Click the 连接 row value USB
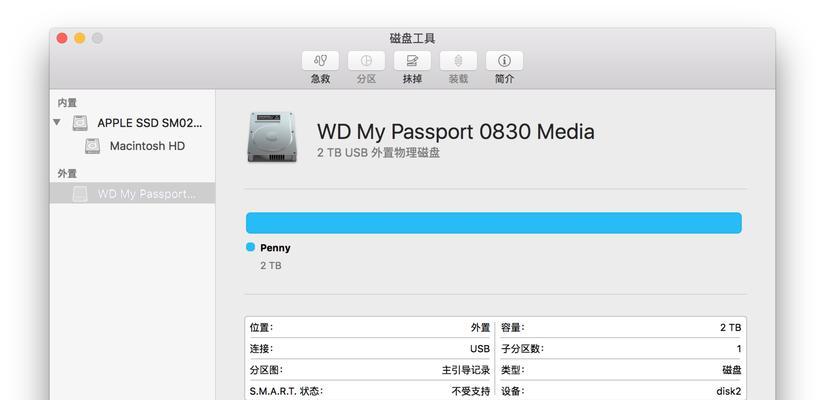The width and height of the screenshot is (825, 400). coord(480,348)
